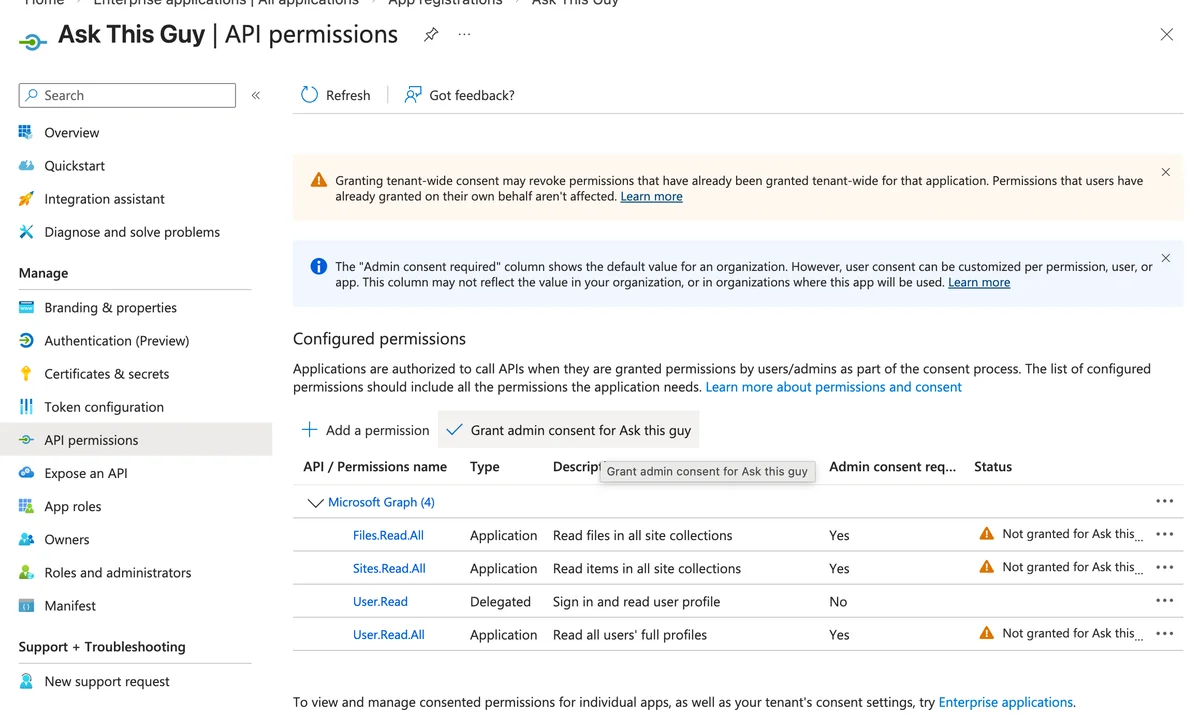1200x722 pixels.
Task: Open the Files.Read.All row ellipsis menu
Action: (x=1164, y=534)
